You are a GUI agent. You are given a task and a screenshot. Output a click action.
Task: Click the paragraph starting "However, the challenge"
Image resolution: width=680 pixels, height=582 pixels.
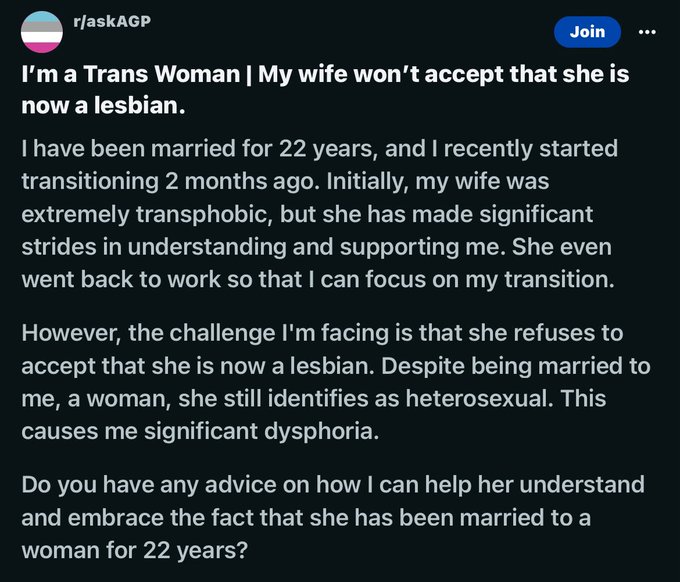[320, 383]
